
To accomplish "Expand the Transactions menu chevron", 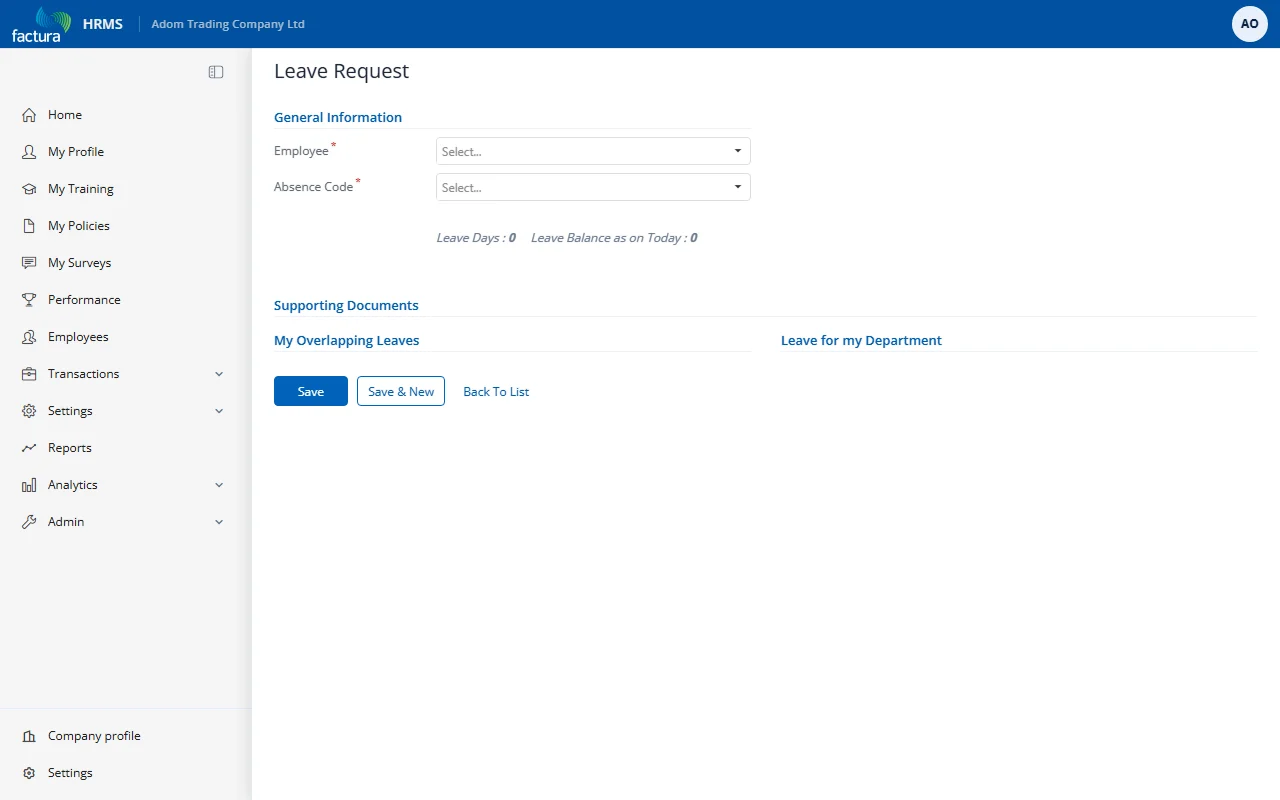I will (219, 374).
